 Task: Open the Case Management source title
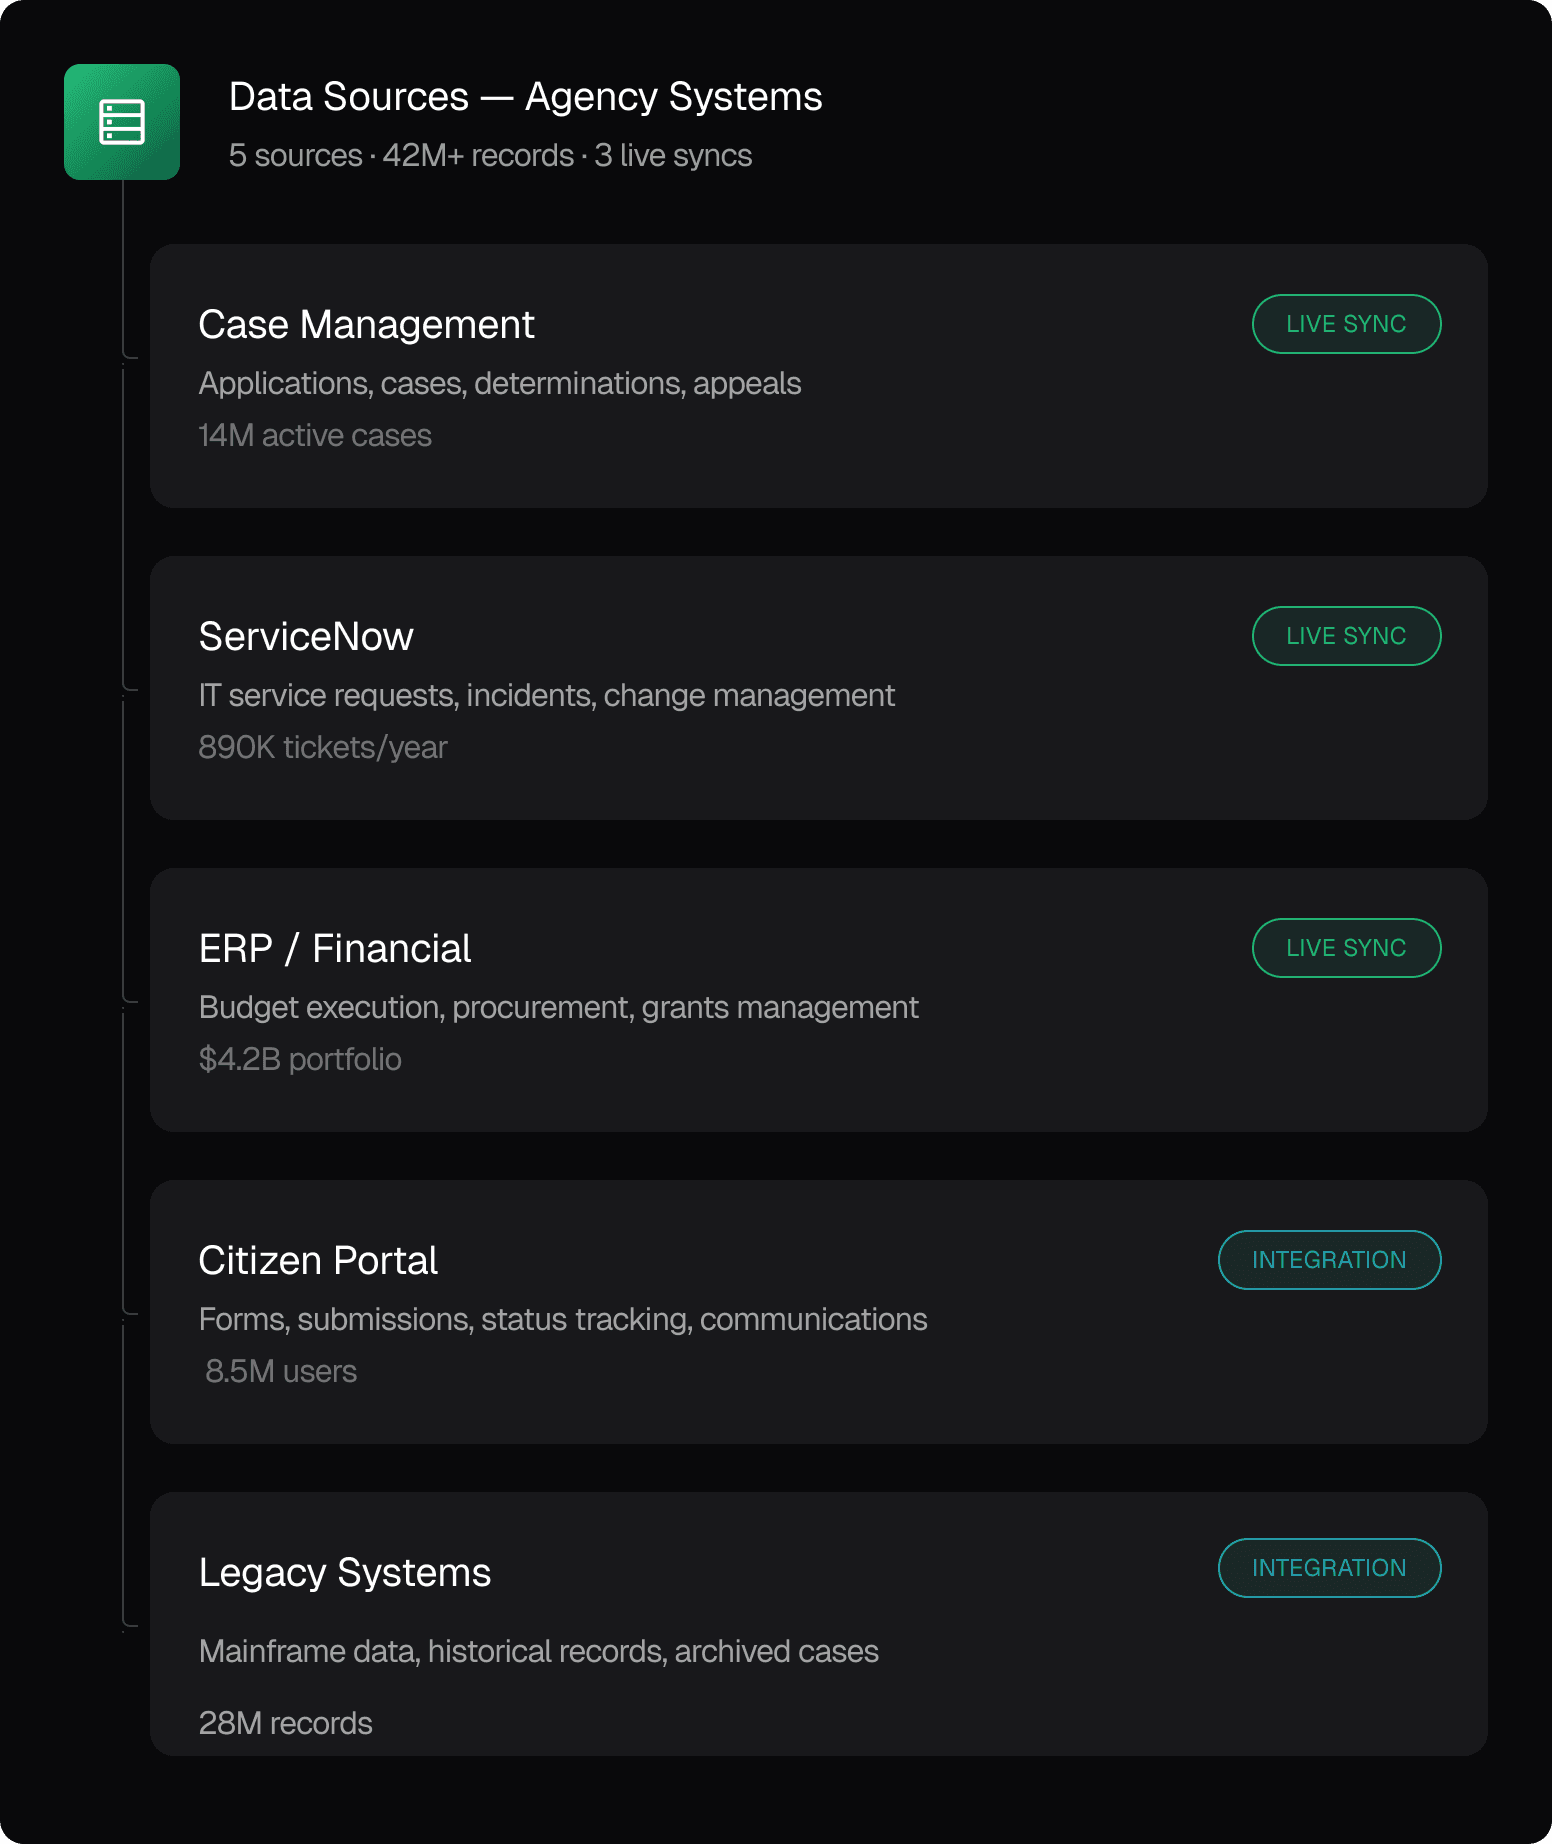(366, 325)
